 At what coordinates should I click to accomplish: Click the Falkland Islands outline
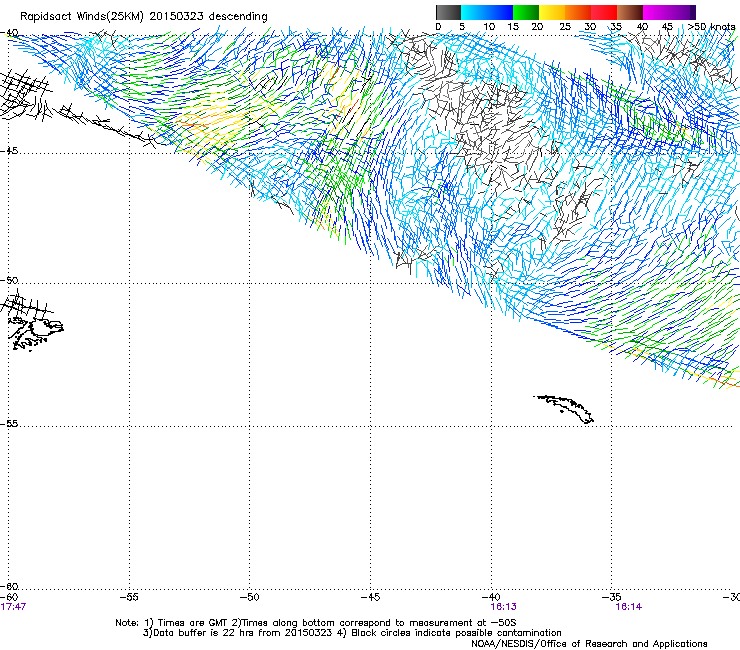click(x=36, y=333)
